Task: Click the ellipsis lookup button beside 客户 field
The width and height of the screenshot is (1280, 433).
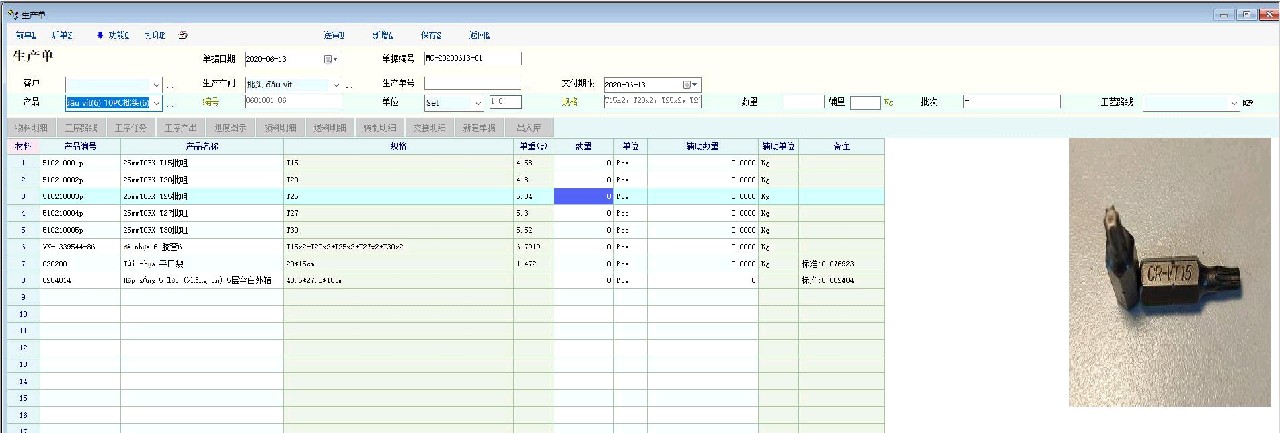Action: click(x=170, y=85)
